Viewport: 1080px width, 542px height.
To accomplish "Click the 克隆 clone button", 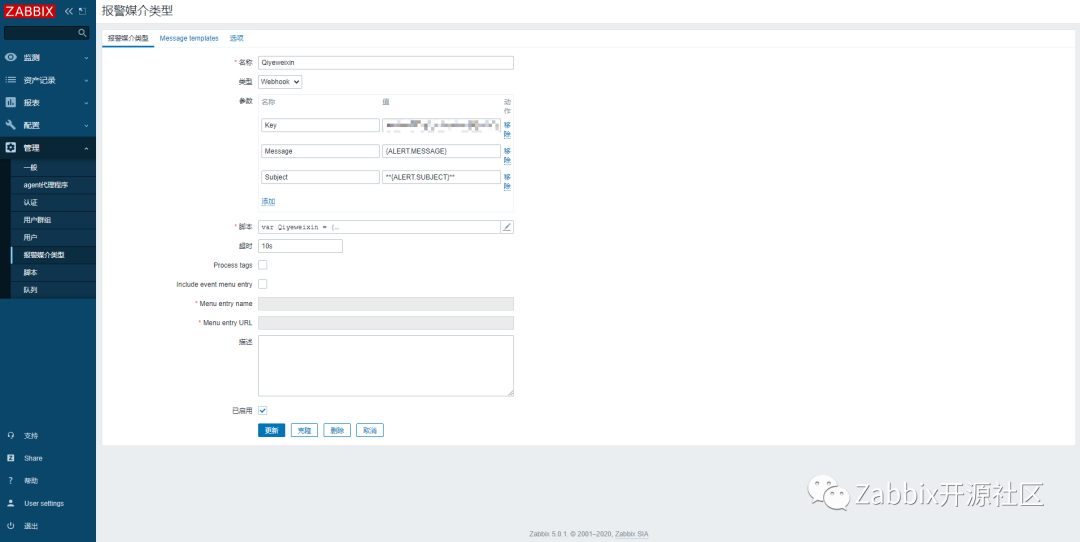I will (304, 430).
